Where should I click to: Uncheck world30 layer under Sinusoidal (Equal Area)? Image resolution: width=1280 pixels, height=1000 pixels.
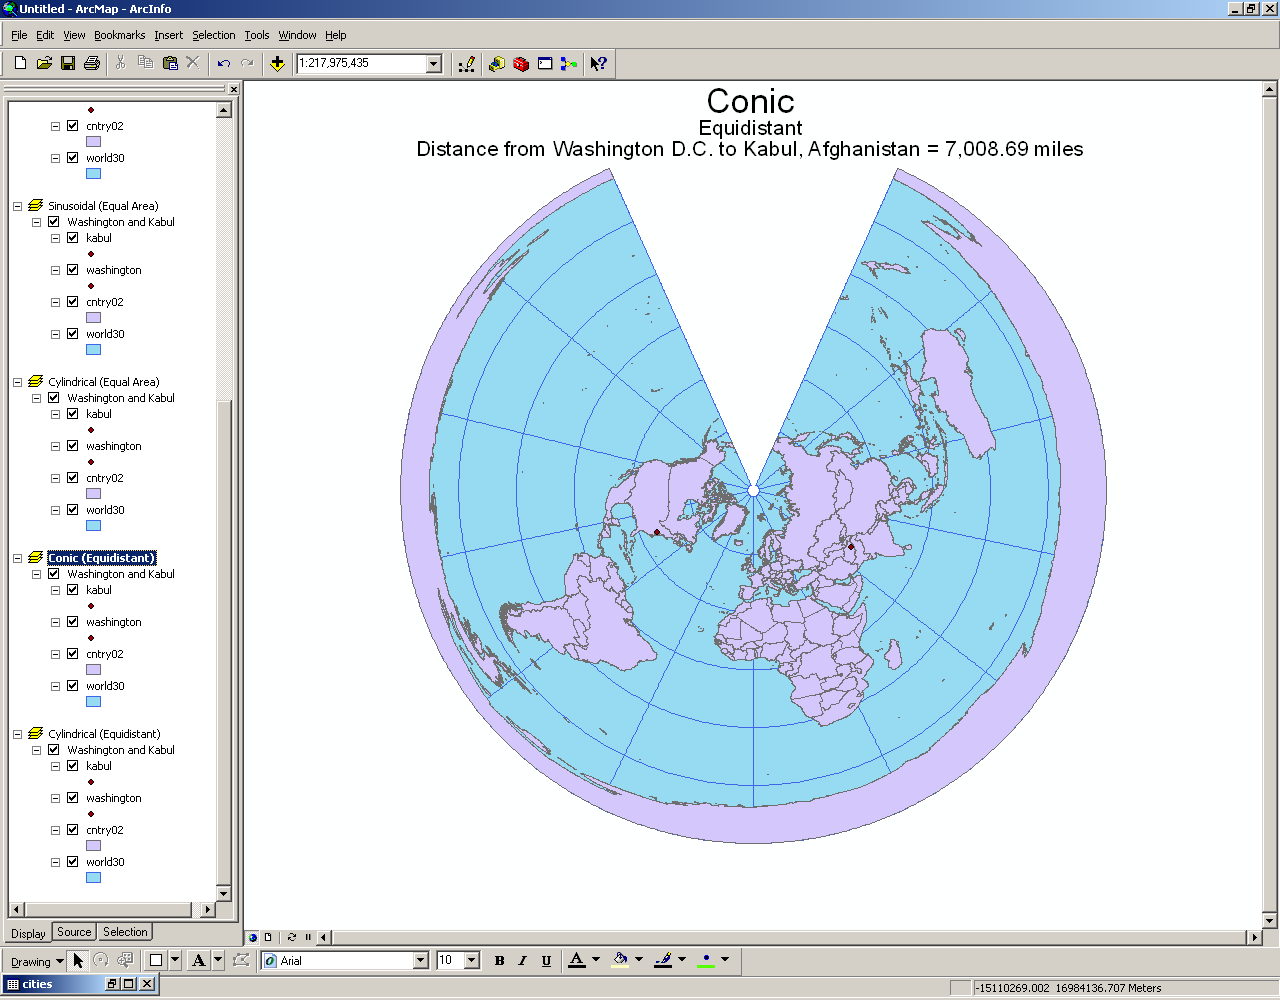tap(73, 334)
